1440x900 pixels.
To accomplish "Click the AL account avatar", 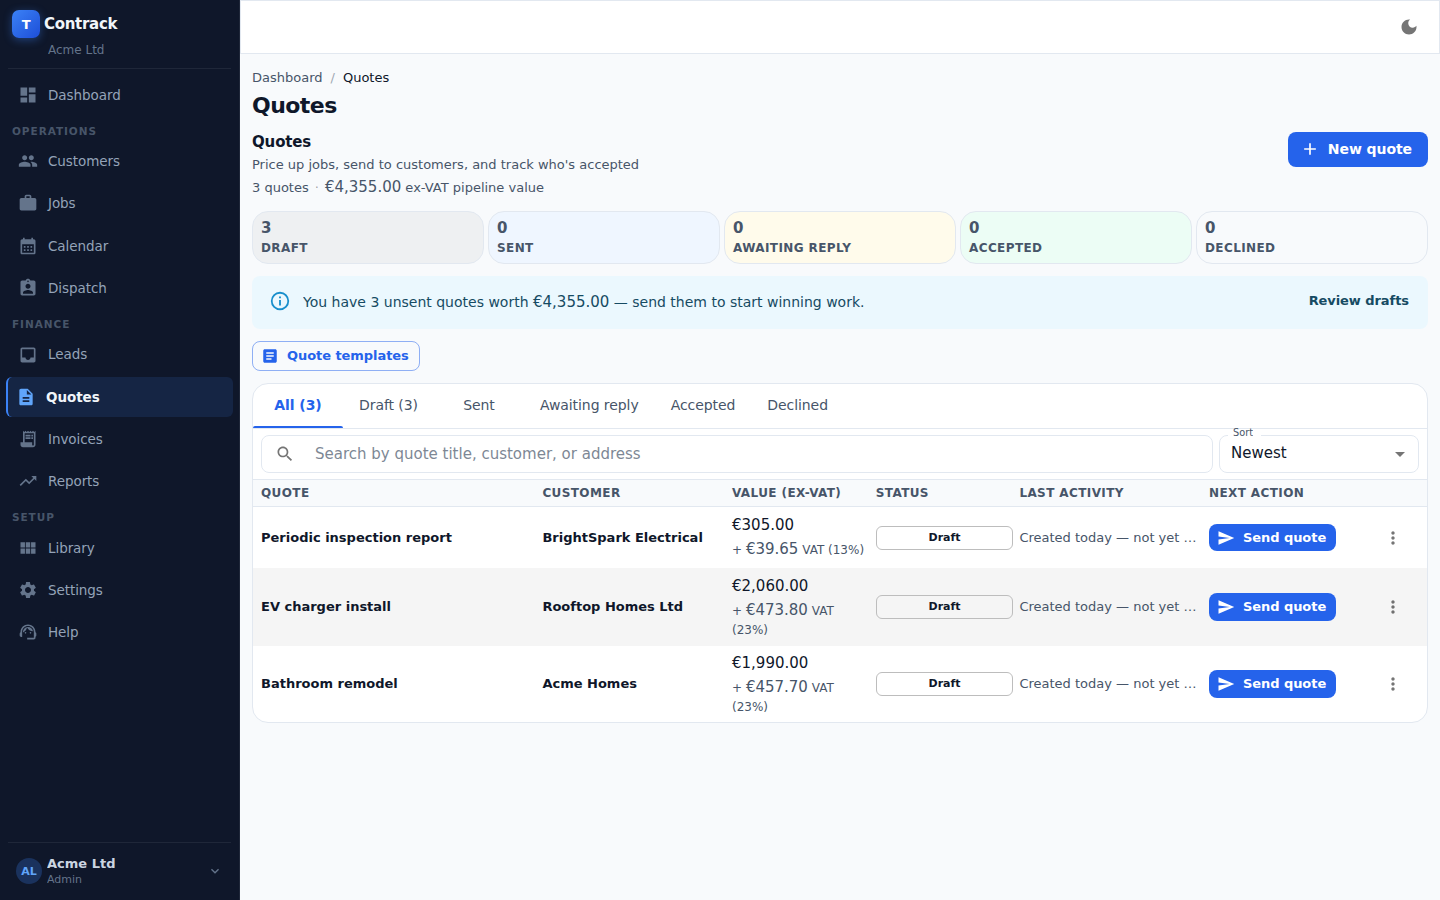I will [x=29, y=871].
